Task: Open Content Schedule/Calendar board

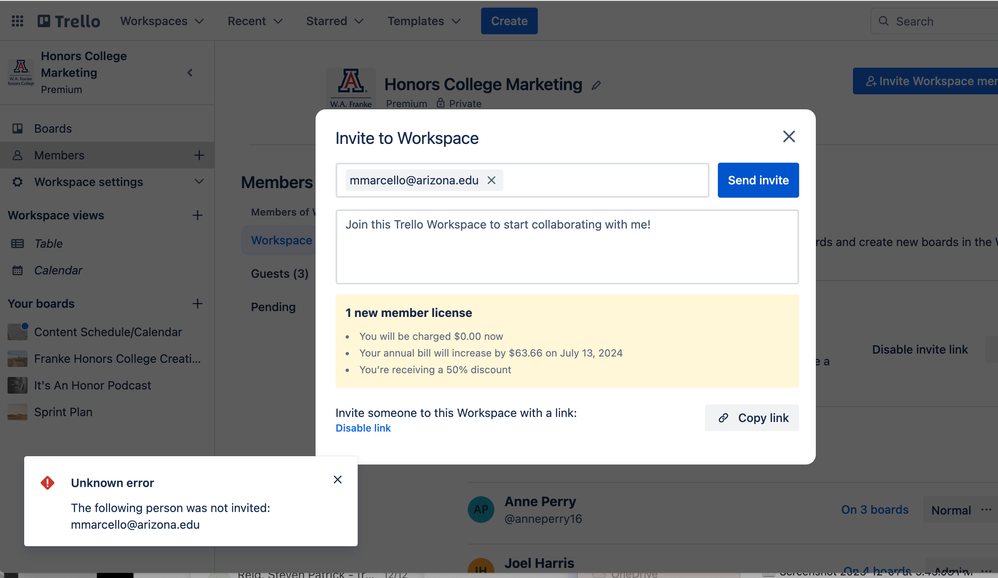Action: (108, 332)
